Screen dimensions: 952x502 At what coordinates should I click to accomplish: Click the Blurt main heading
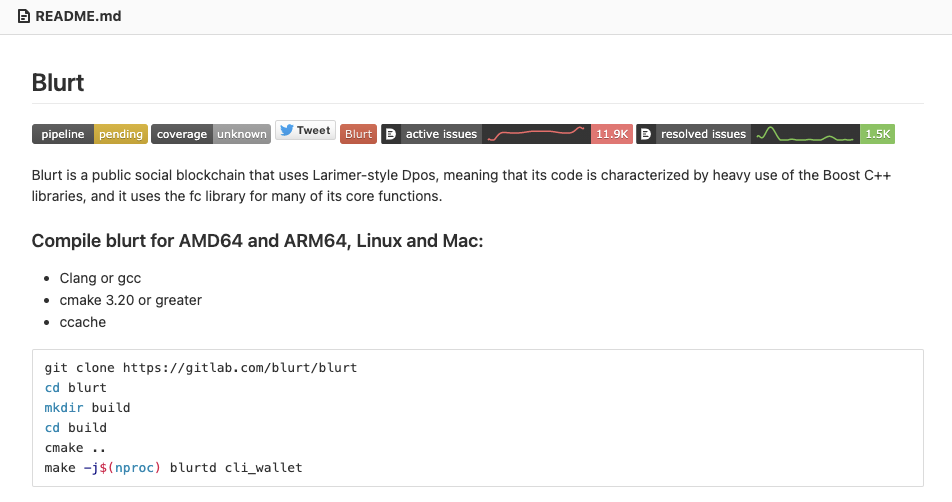58,83
